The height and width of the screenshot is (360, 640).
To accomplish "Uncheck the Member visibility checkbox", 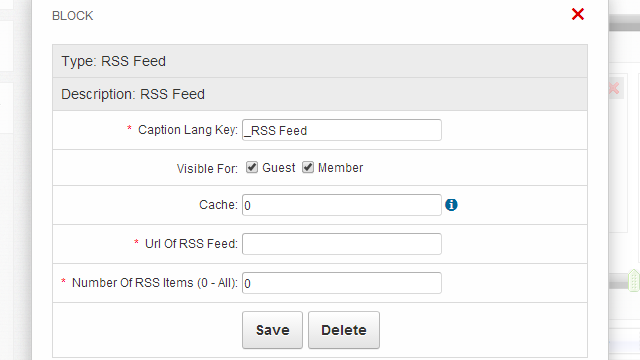I will coord(308,167).
